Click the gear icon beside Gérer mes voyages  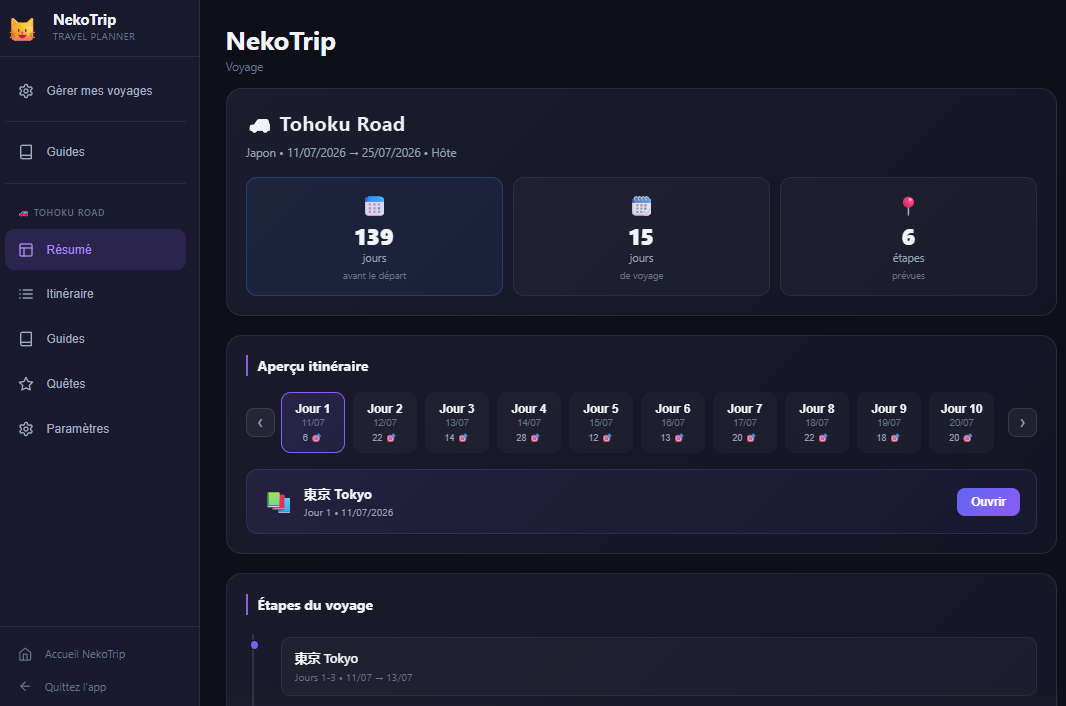pos(26,91)
